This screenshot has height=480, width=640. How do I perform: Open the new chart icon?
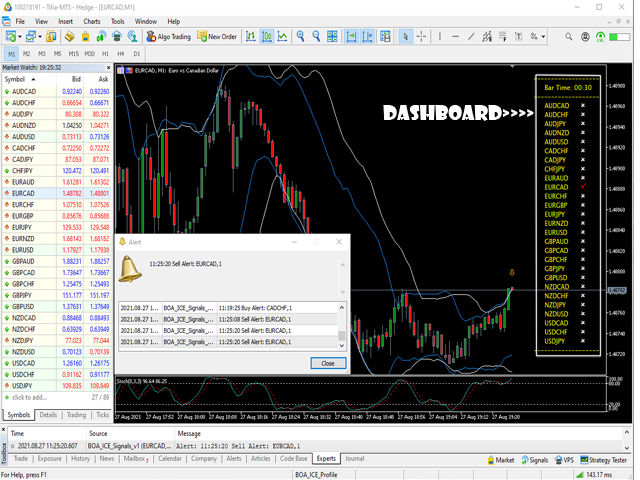[x=11, y=37]
